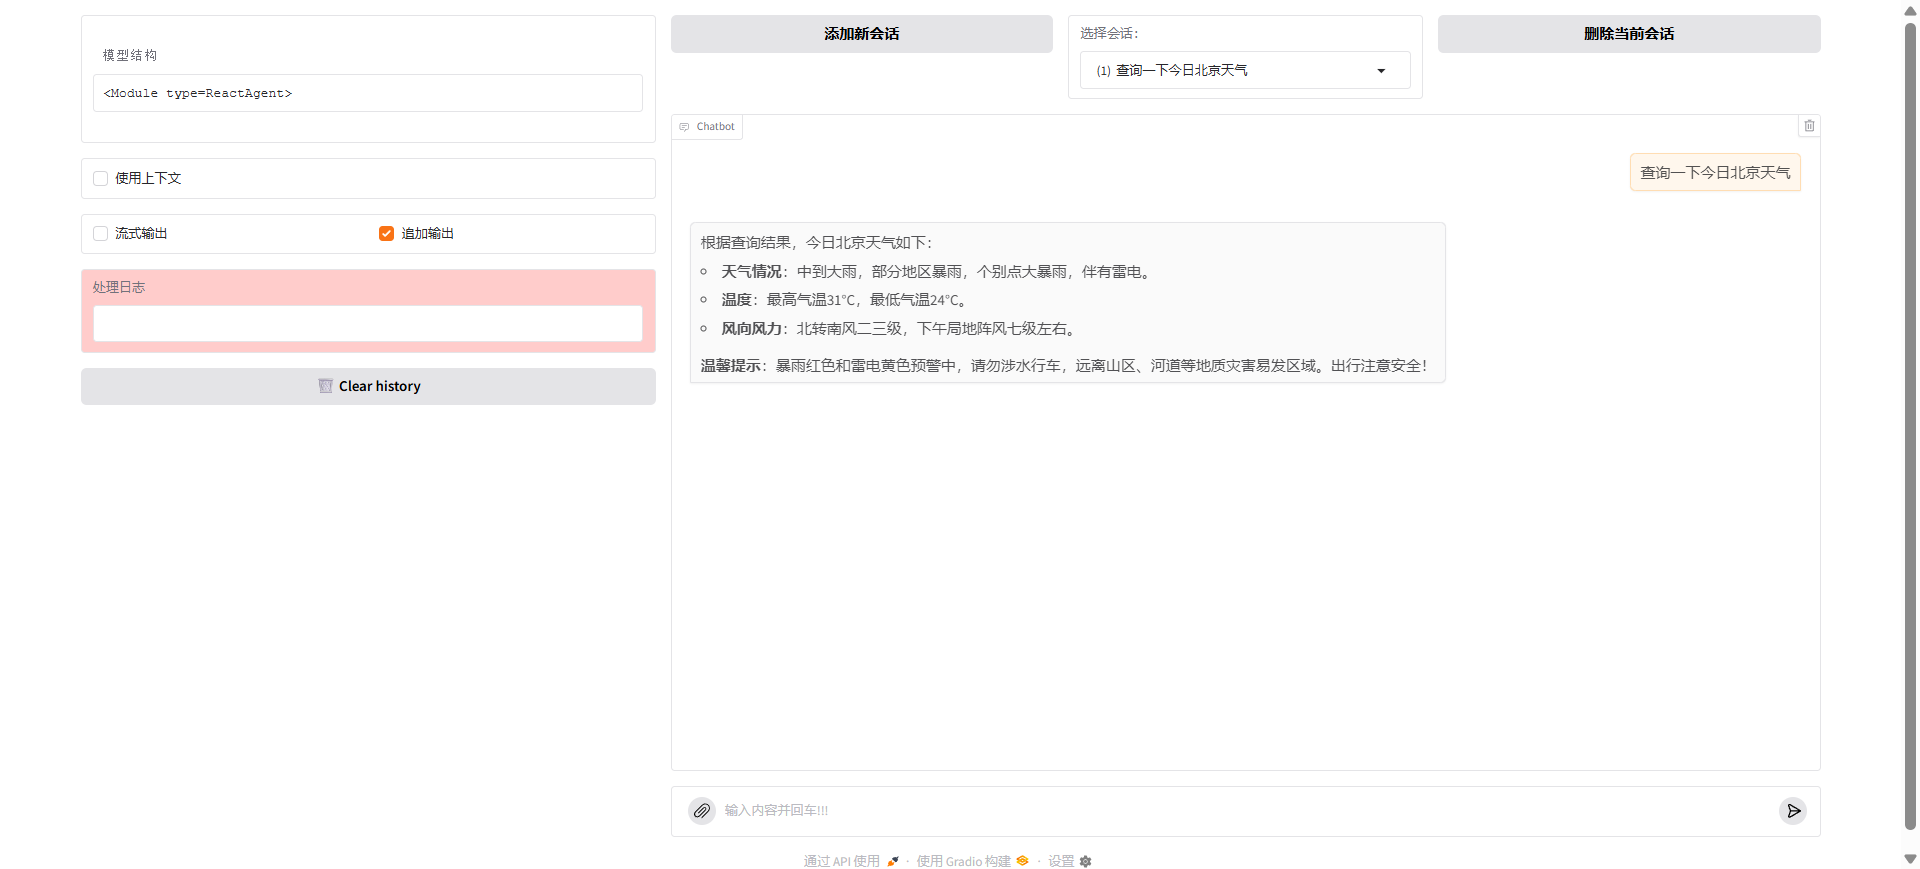Screen dimensions: 1920x869
Task: Enable the 流式输出 checkbox
Action: (100, 233)
